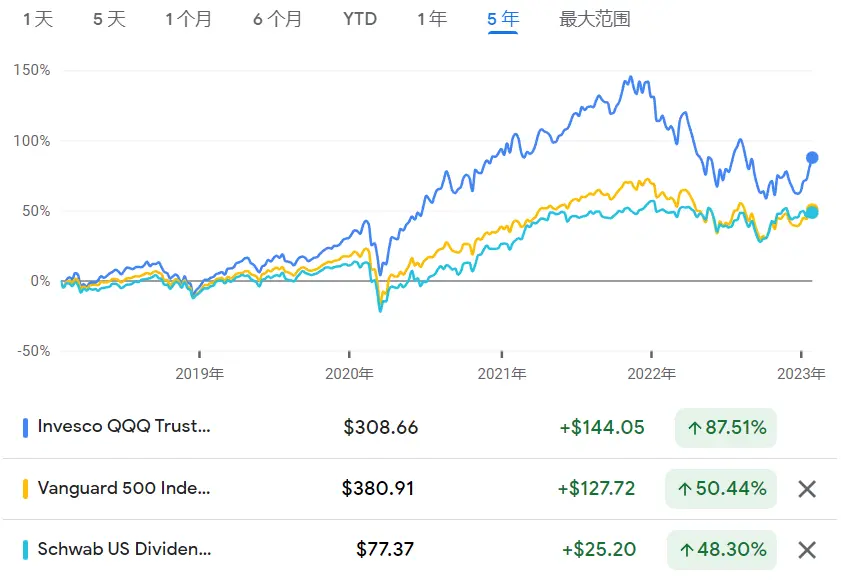Viewport: 841px width, 581px height.
Task: Switch to the 1年 range tab
Action: pos(432,19)
